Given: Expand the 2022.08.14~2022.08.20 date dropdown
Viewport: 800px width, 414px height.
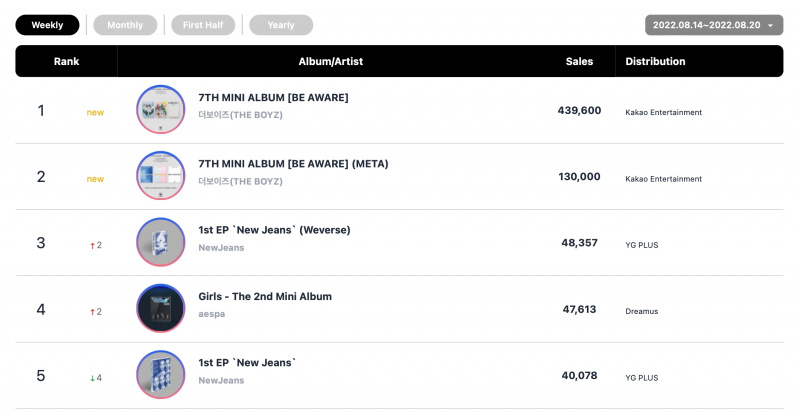Looking at the screenshot, I should click(x=714, y=25).
